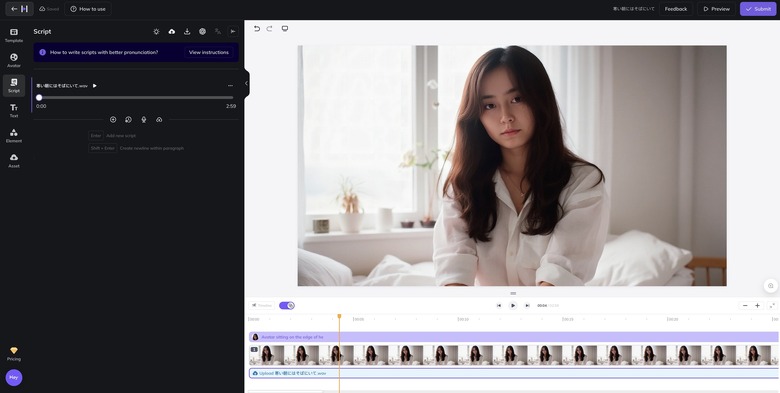Click the translate icon in Script header
This screenshot has height=393, width=780.
point(218,31)
